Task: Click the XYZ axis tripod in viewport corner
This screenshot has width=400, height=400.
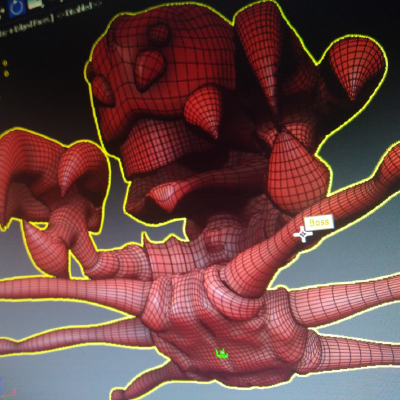Action: click(6, 388)
